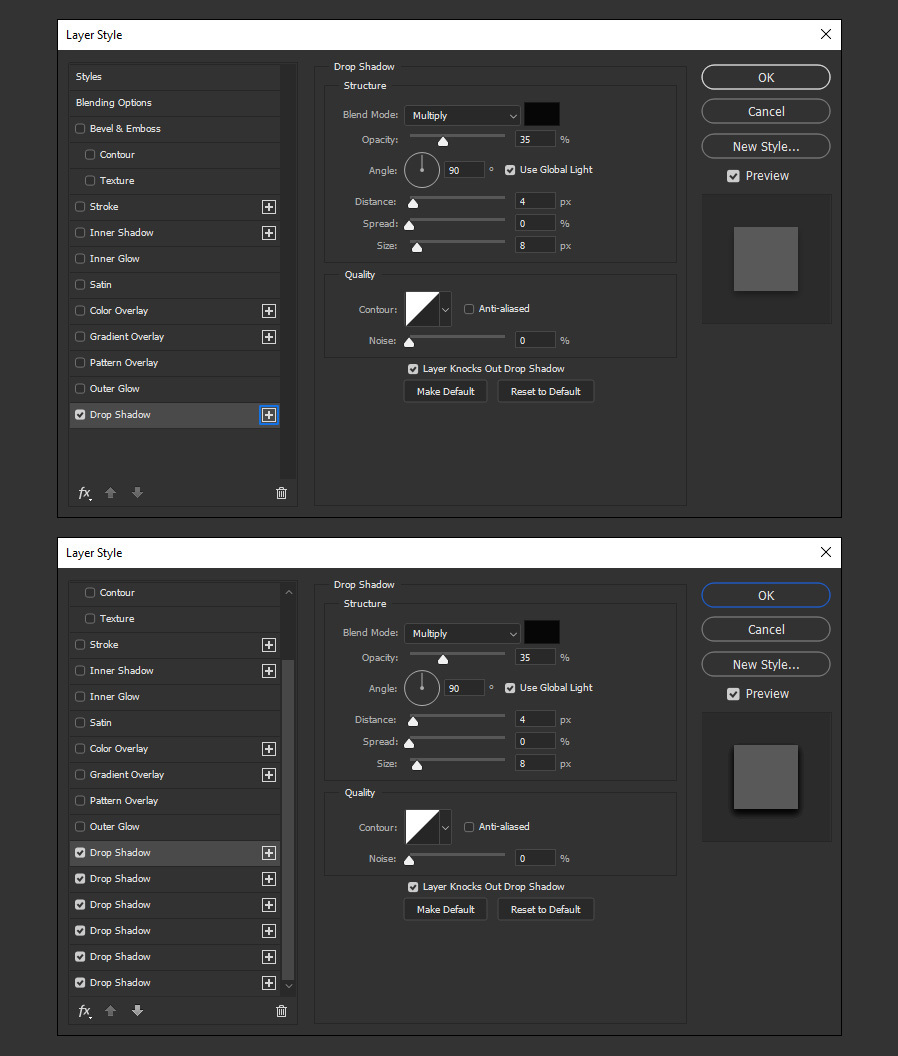Toggle Layer Knocks Out Drop Shadow in the lower dialog
This screenshot has width=898, height=1056.
click(413, 887)
